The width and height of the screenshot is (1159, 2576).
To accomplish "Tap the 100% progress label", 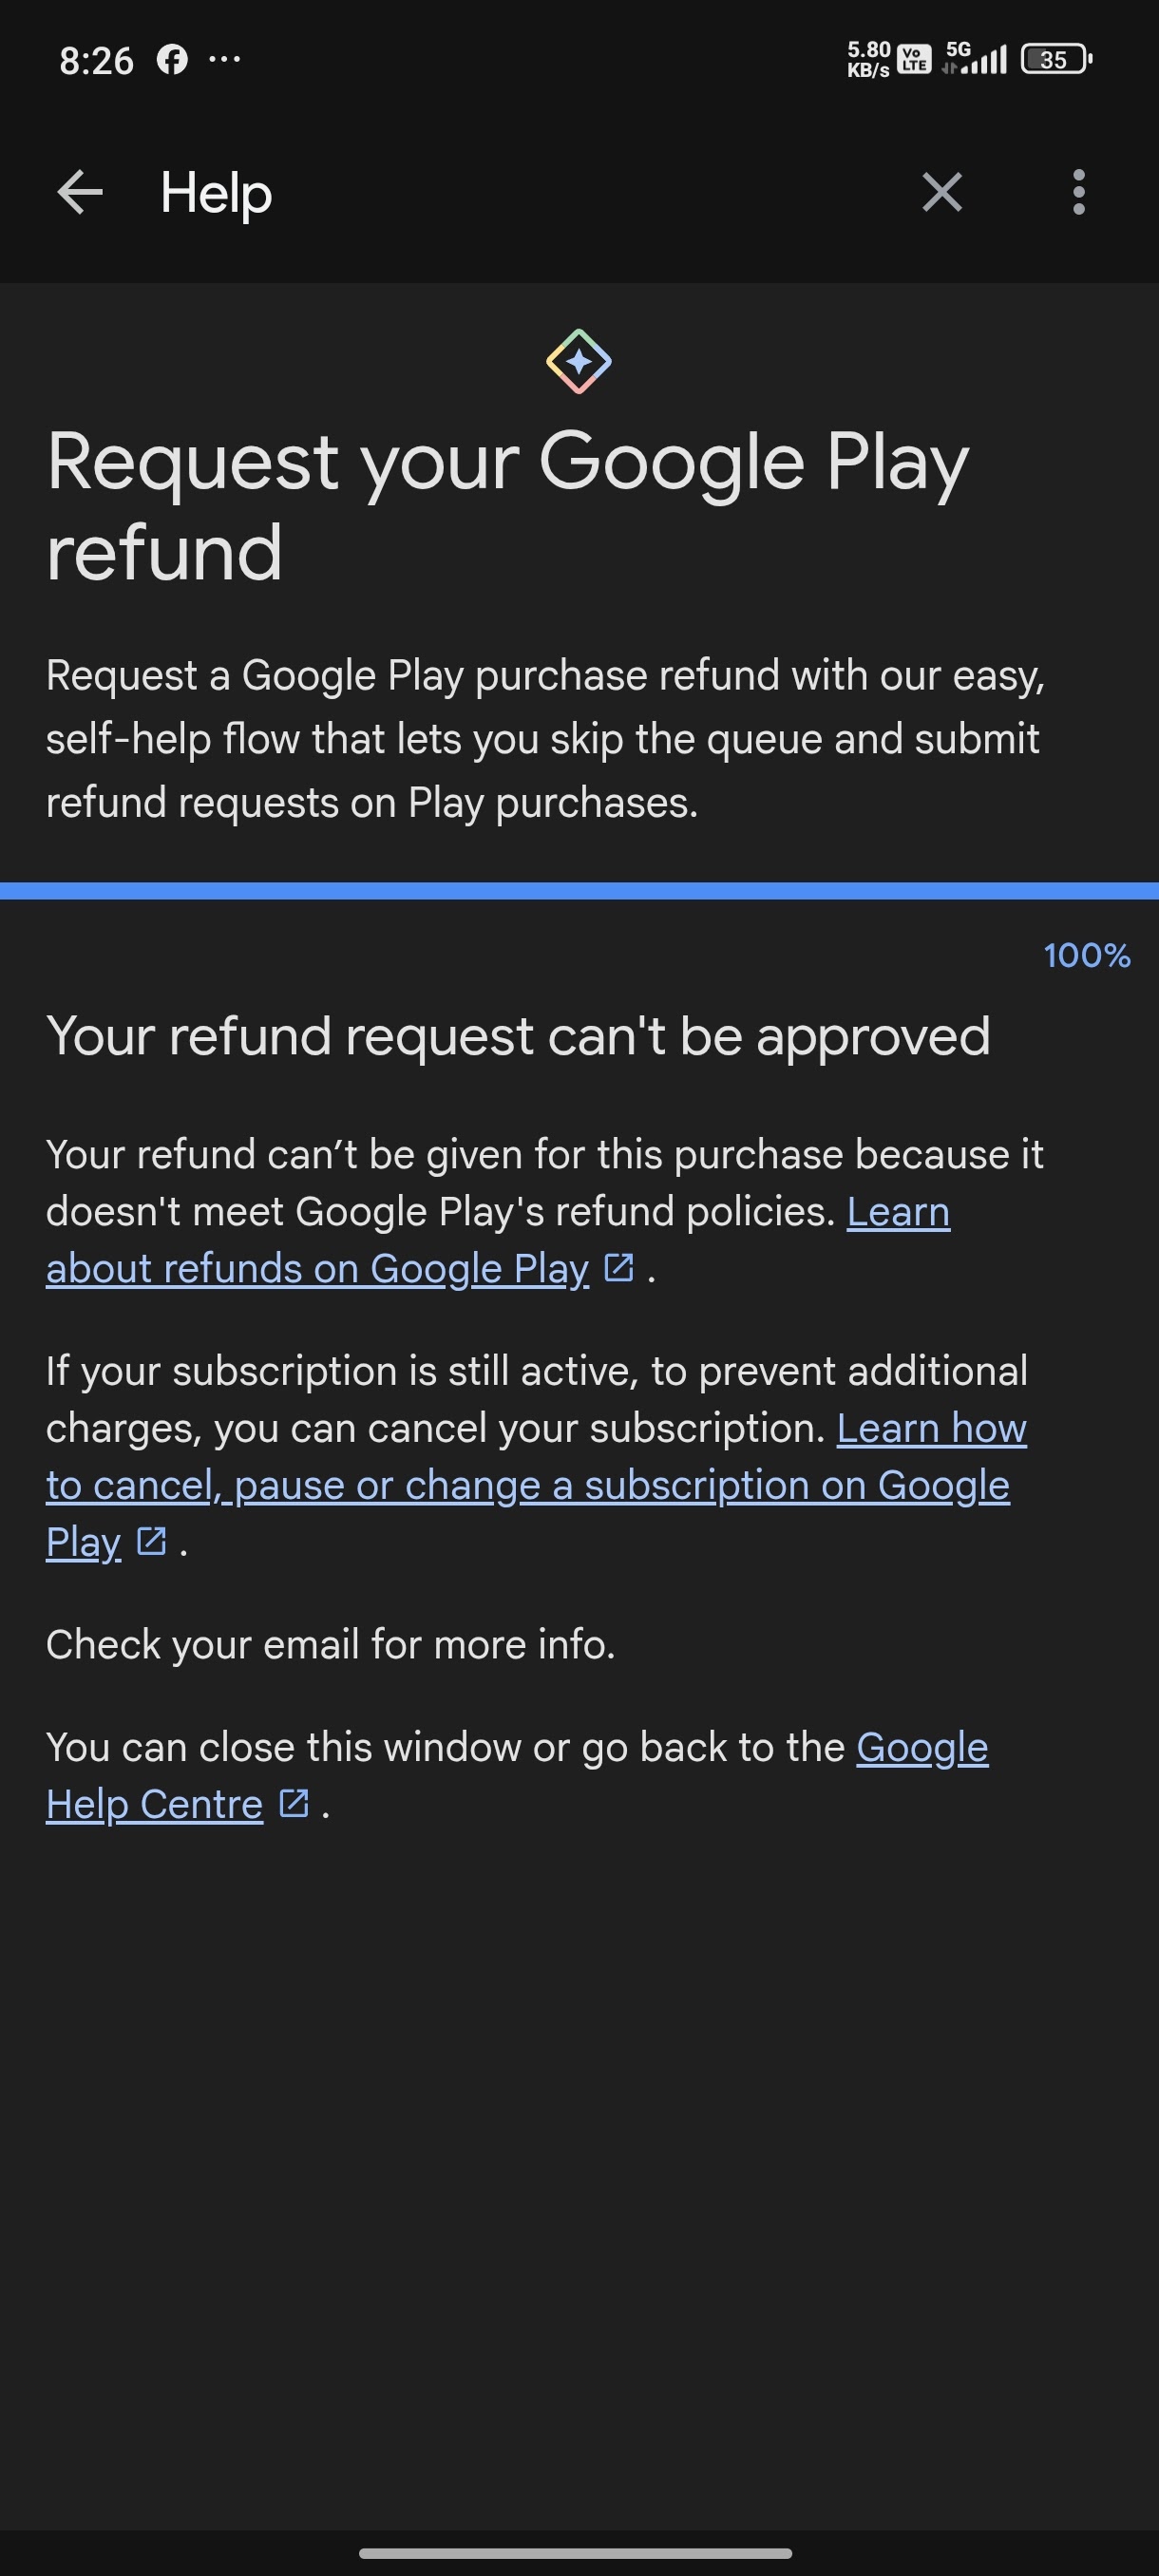I will 1086,956.
